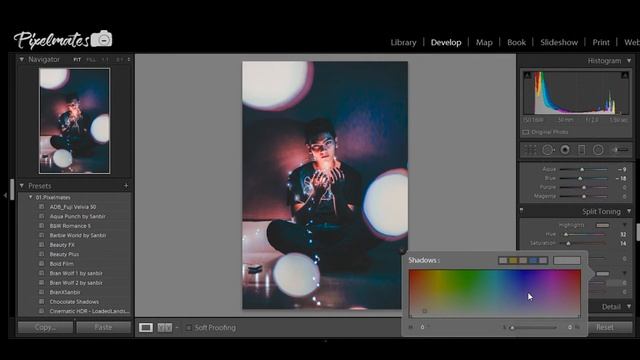Toggle histogram shadow clipping indicator

[527, 75]
